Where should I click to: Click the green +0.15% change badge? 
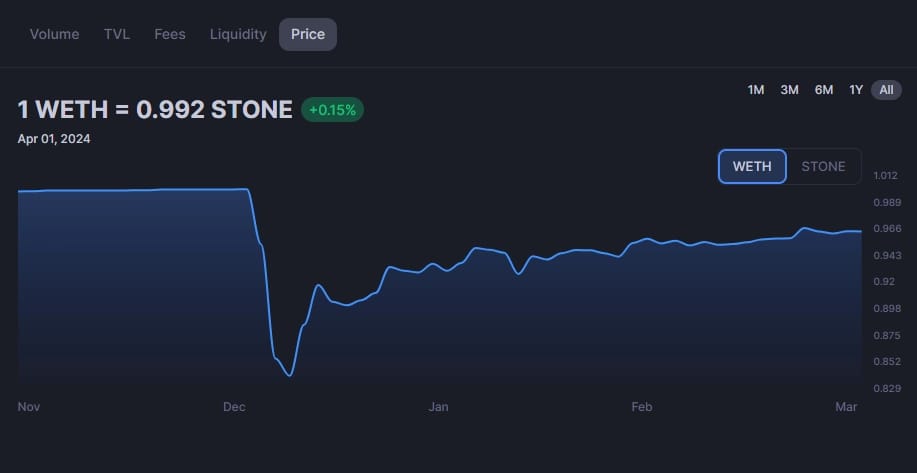tap(332, 110)
